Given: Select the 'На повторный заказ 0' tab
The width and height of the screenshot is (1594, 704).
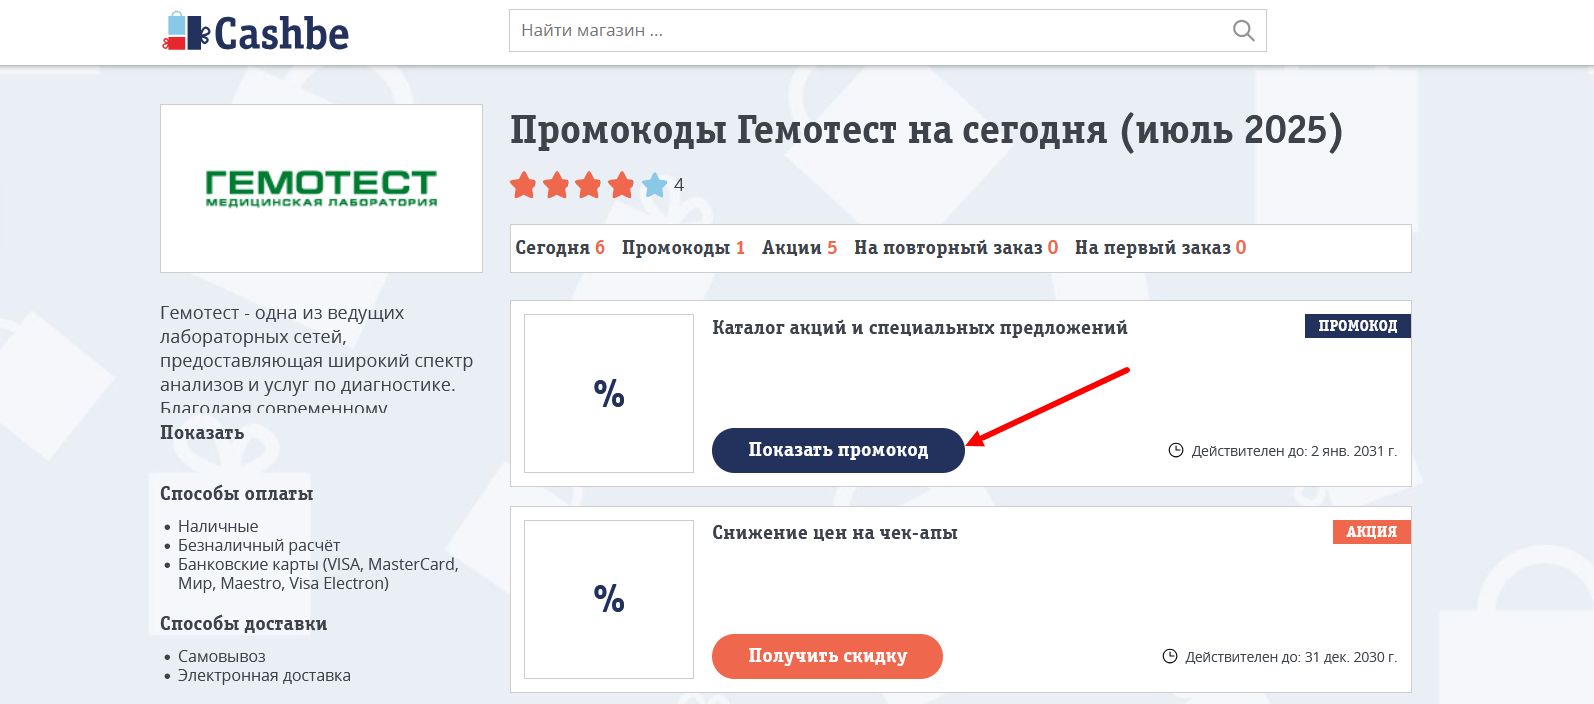Looking at the screenshot, I should 956,248.
